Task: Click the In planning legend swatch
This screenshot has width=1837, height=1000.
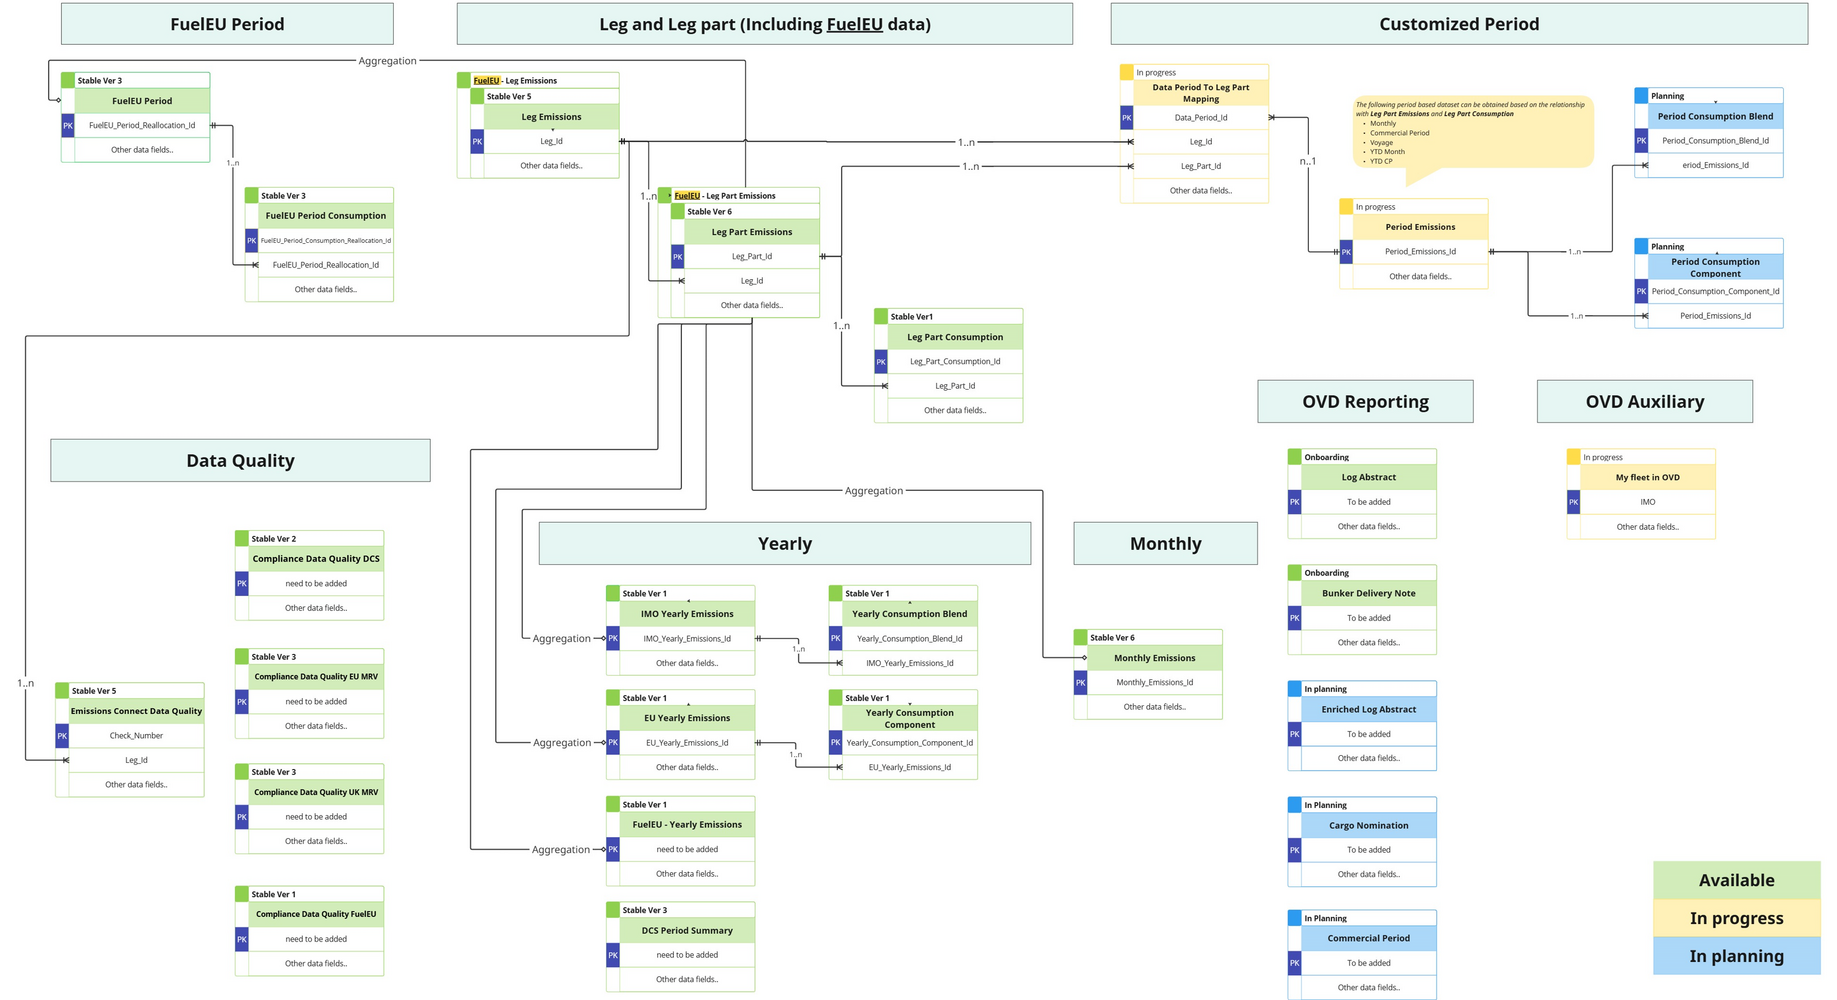Action: [x=1737, y=956]
